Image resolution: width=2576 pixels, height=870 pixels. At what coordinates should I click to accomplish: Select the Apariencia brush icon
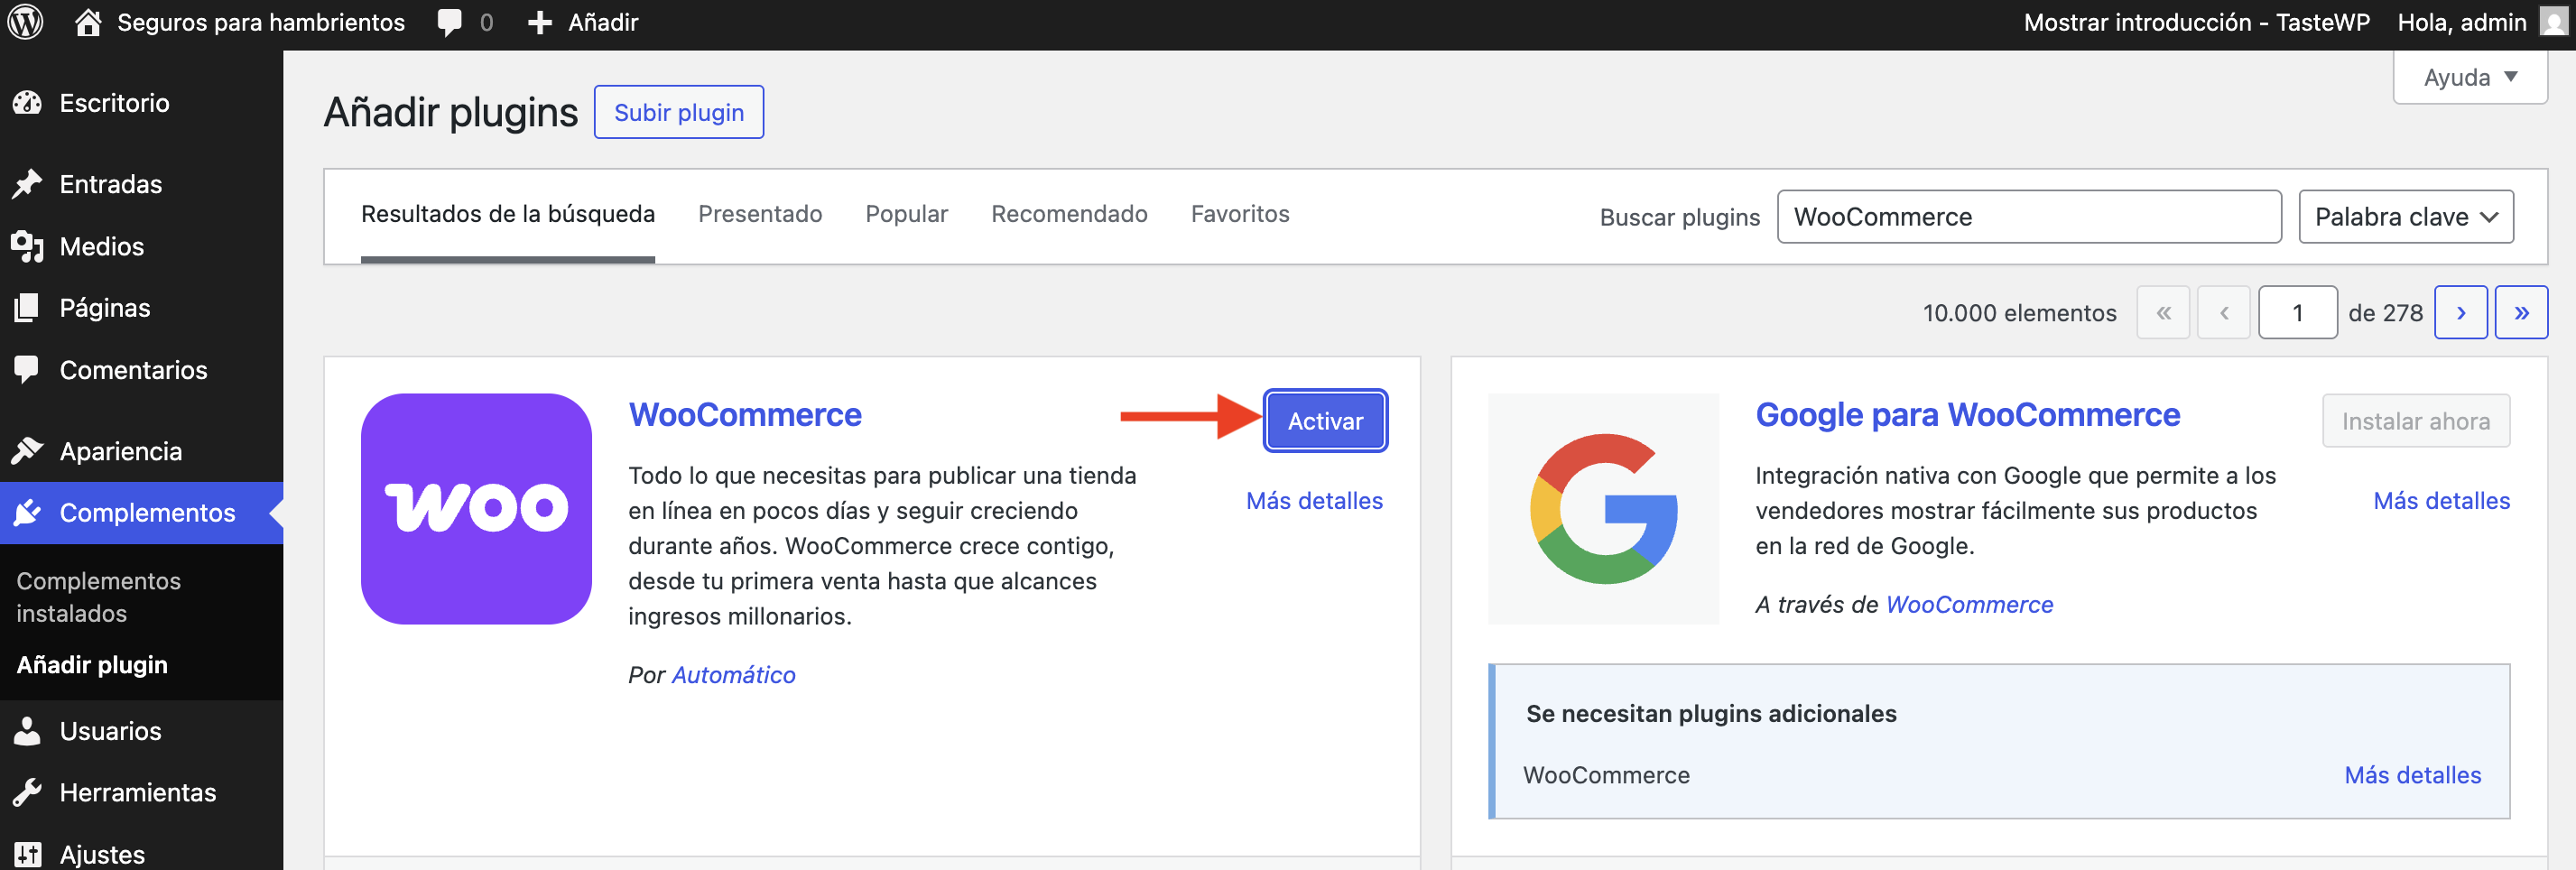(28, 451)
